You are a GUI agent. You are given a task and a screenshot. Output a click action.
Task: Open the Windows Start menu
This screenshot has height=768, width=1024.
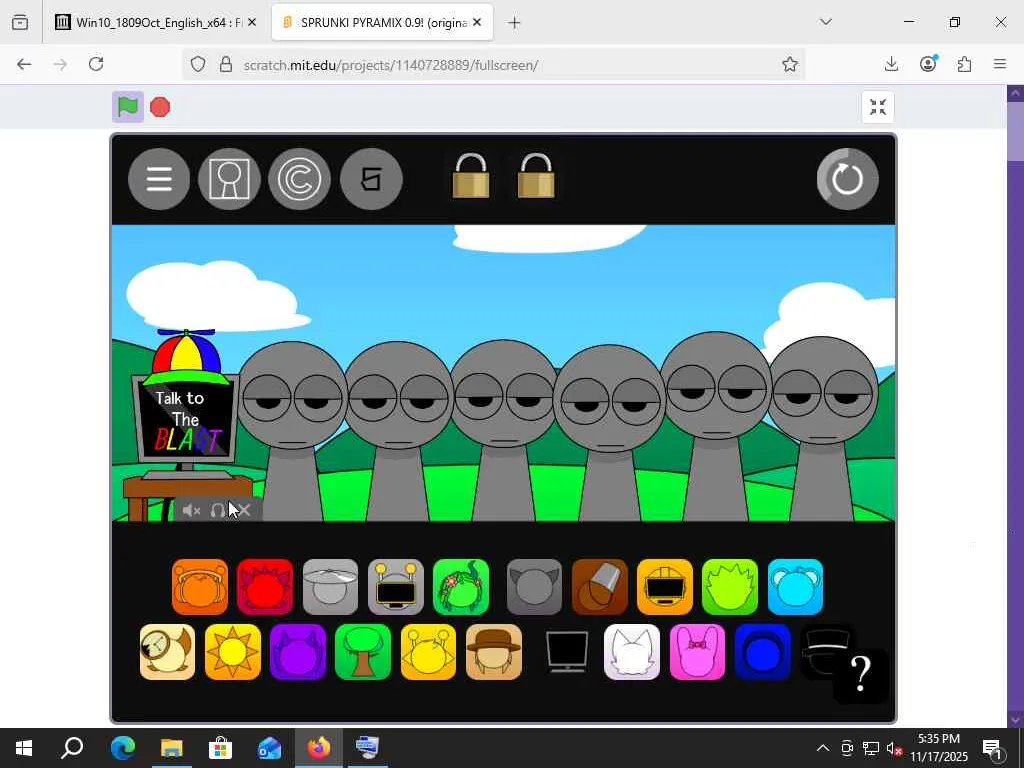(24, 748)
